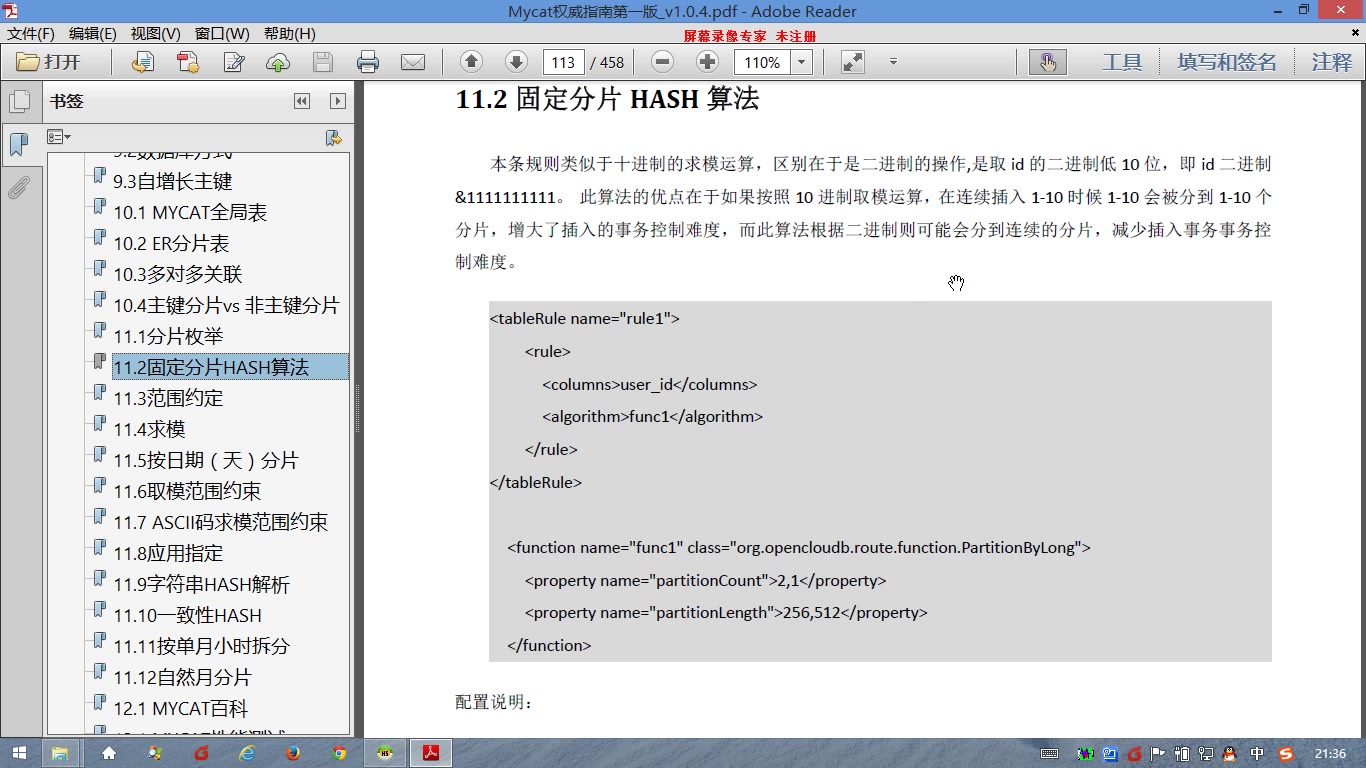Show the page thumbnails panel icon

(19, 101)
